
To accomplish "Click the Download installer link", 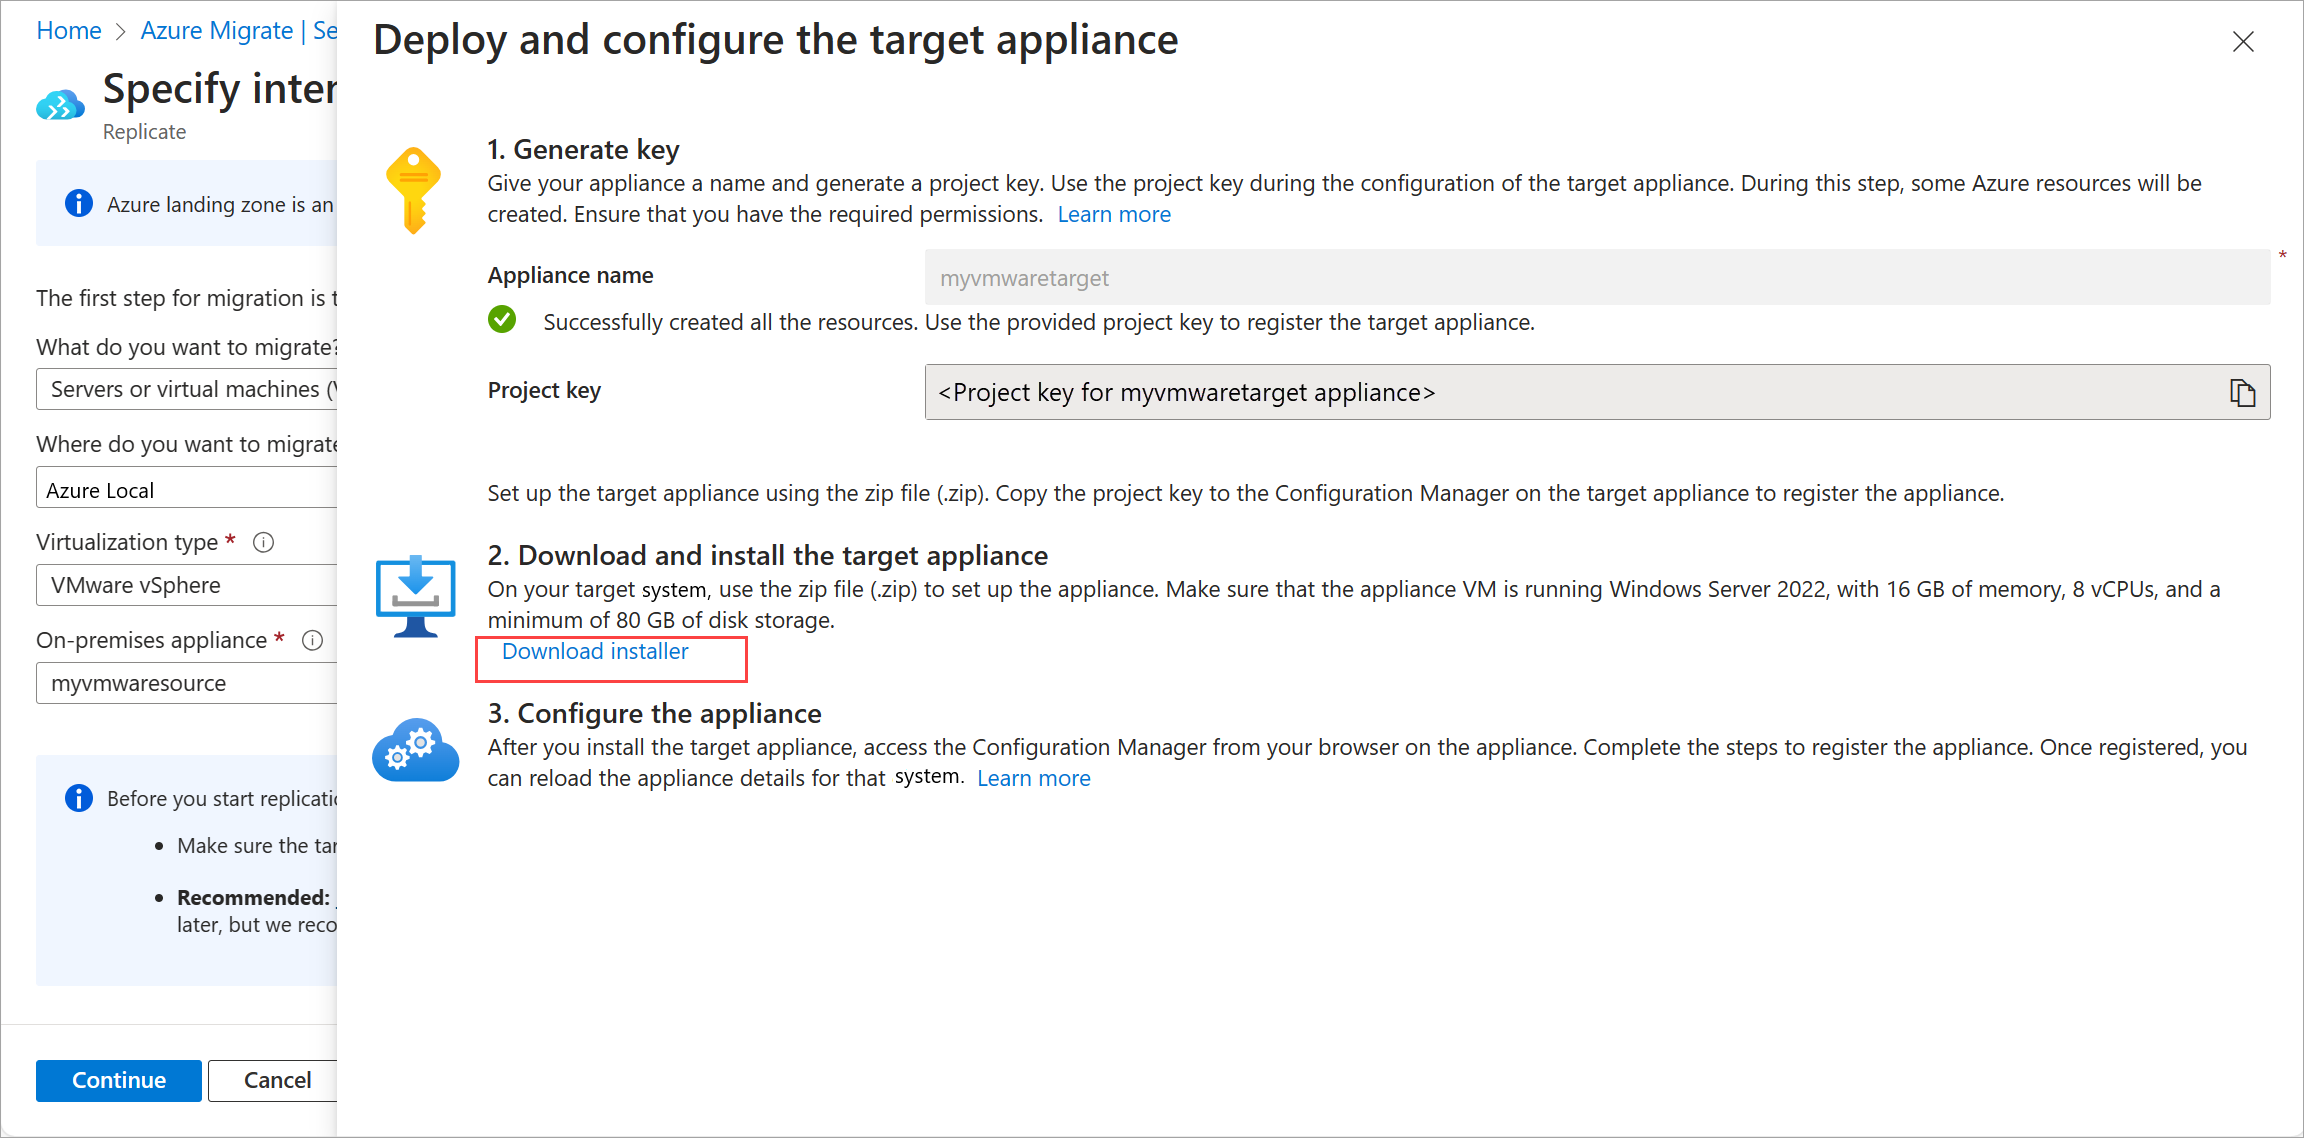I will click(595, 652).
